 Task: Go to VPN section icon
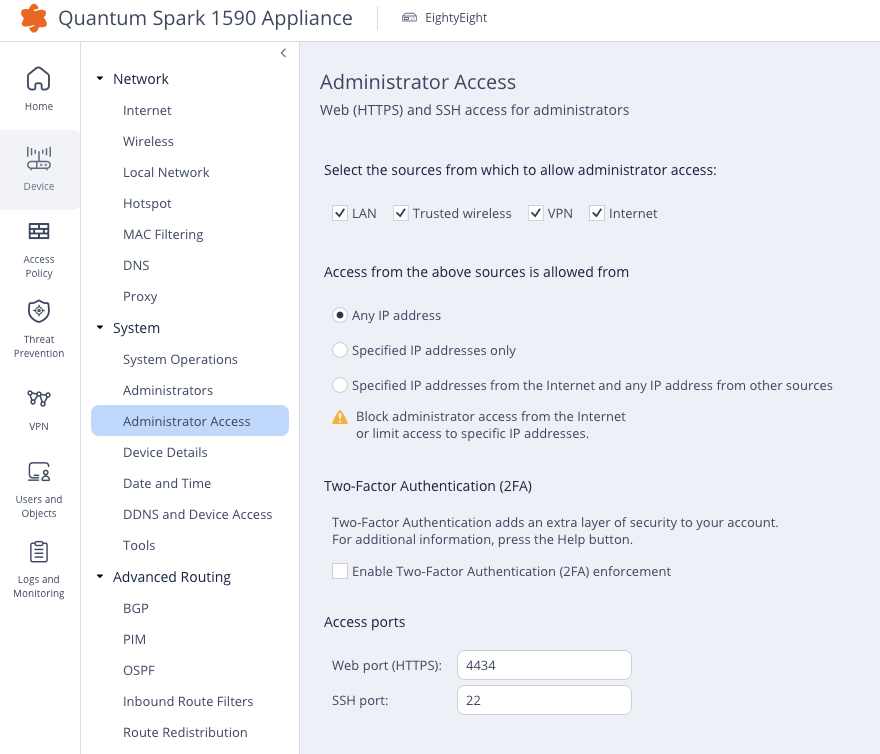coord(39,399)
